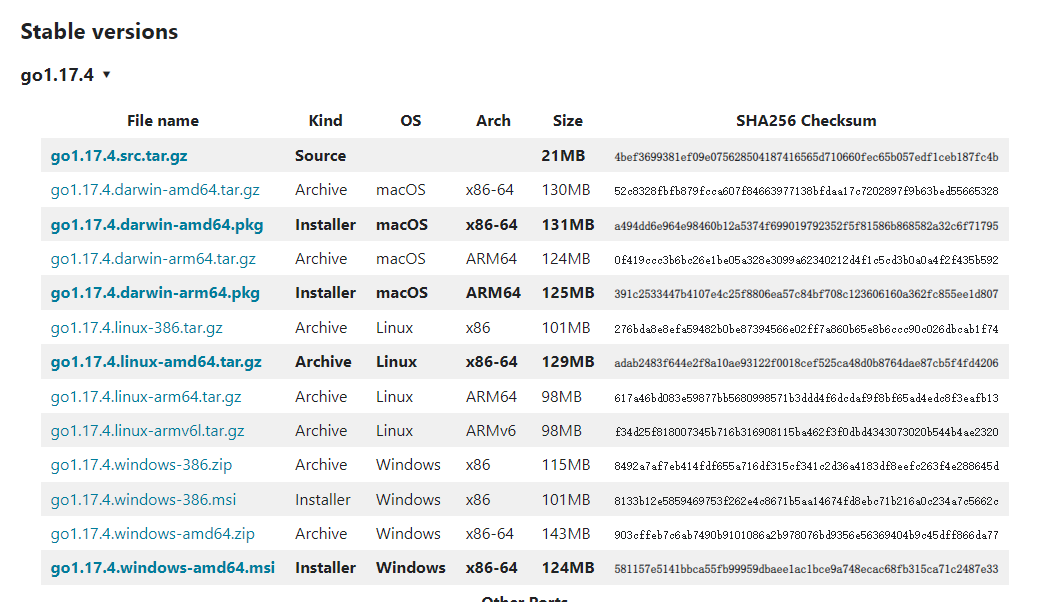The height and width of the screenshot is (602, 1047).
Task: Download go1.17.4.windows-386.msi installer
Action: (144, 500)
